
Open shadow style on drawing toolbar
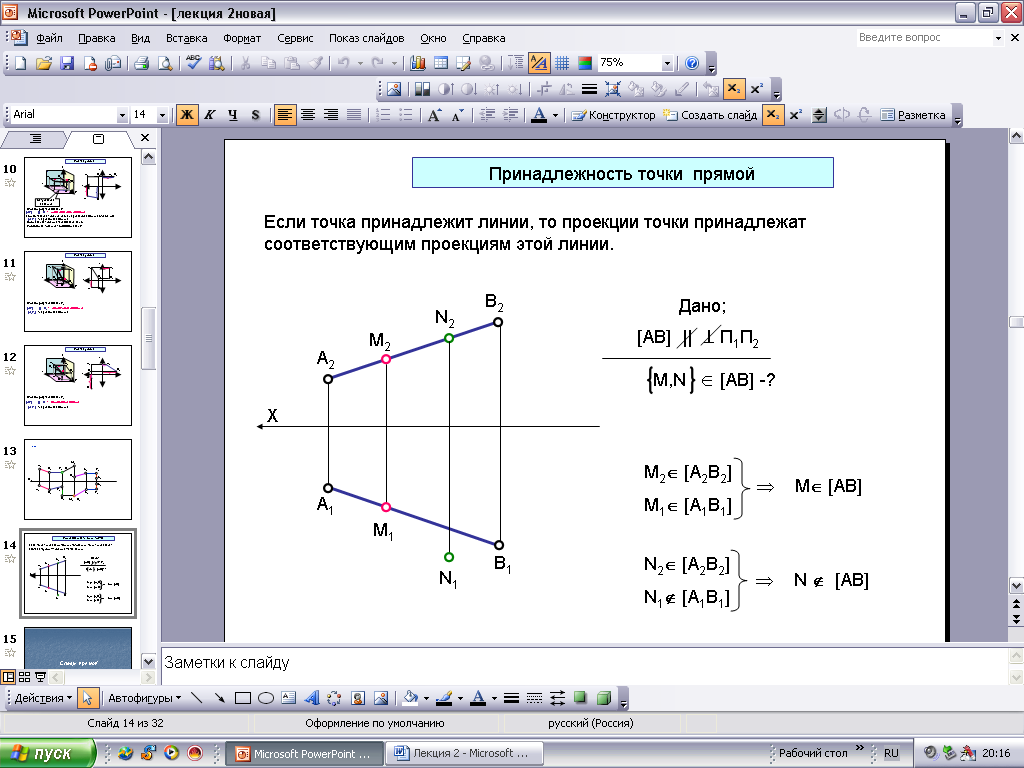580,698
